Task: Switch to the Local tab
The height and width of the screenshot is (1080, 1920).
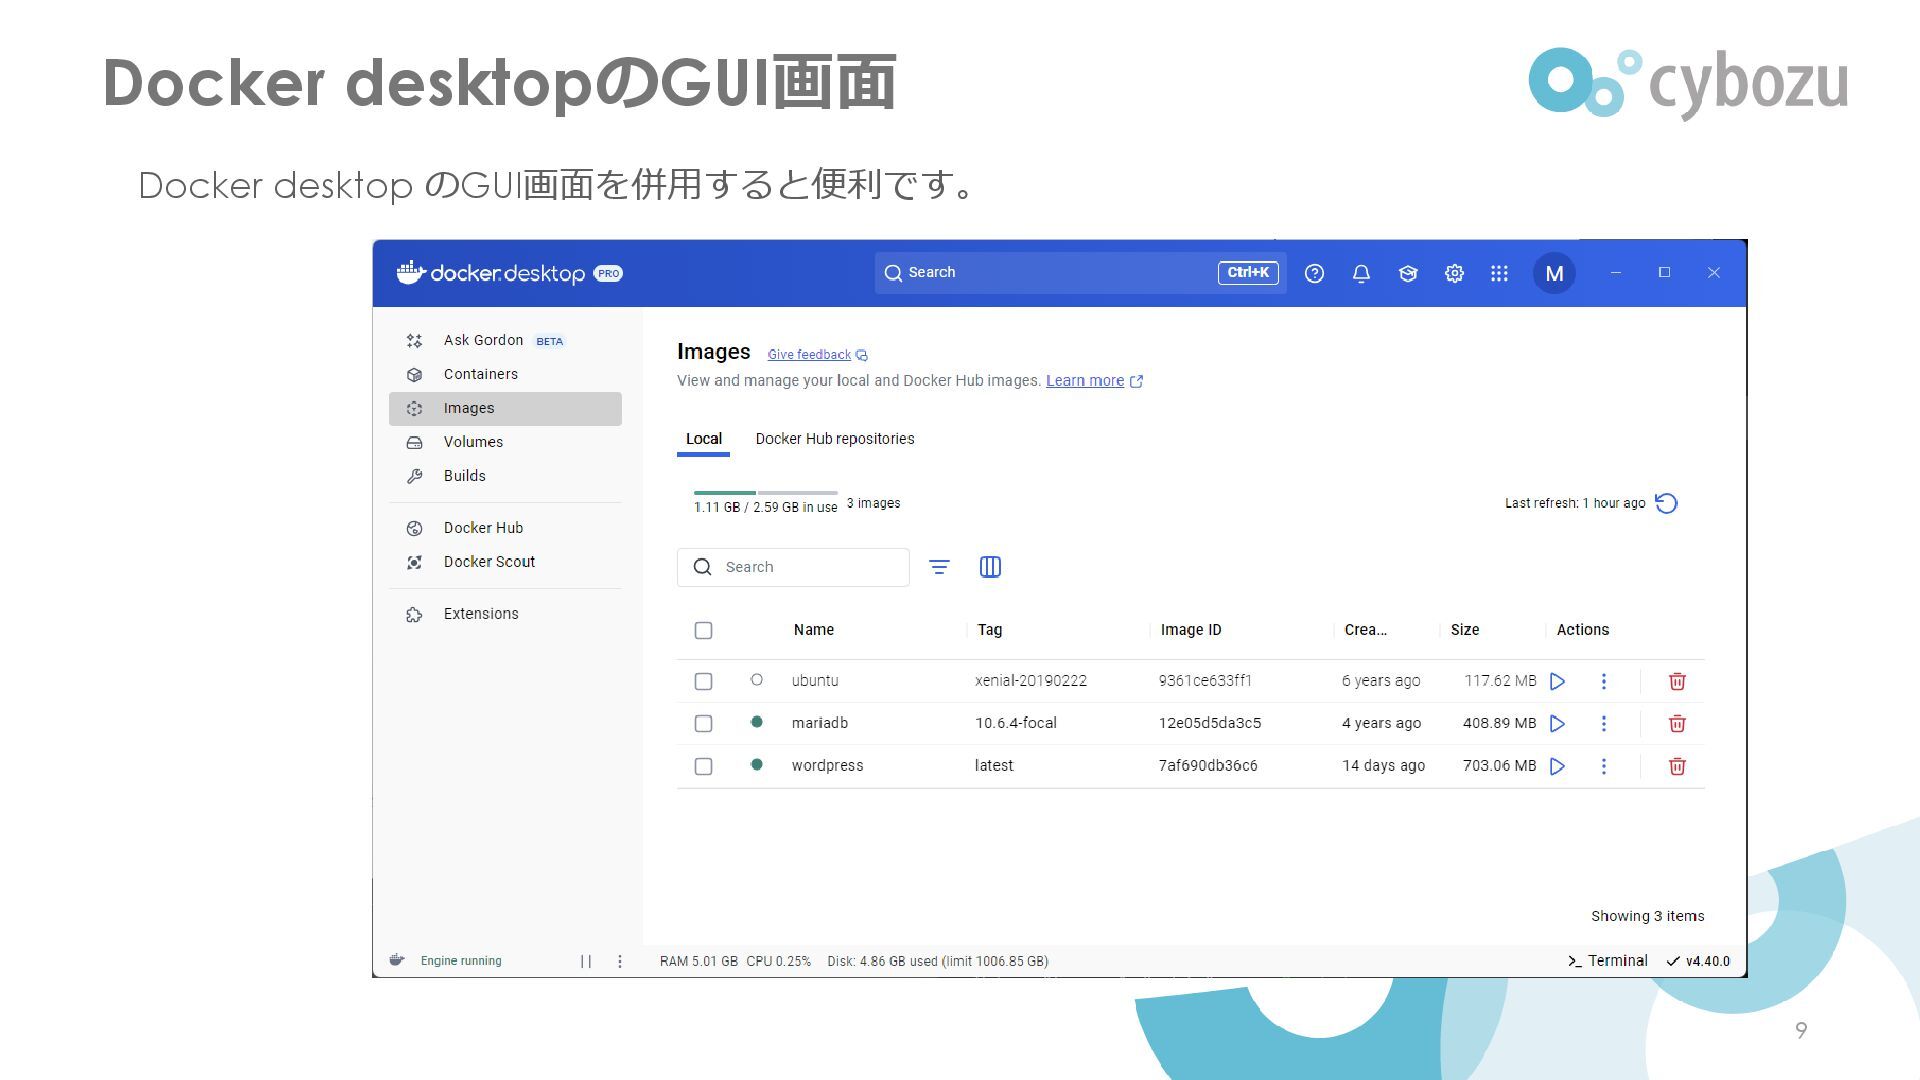Action: click(703, 439)
